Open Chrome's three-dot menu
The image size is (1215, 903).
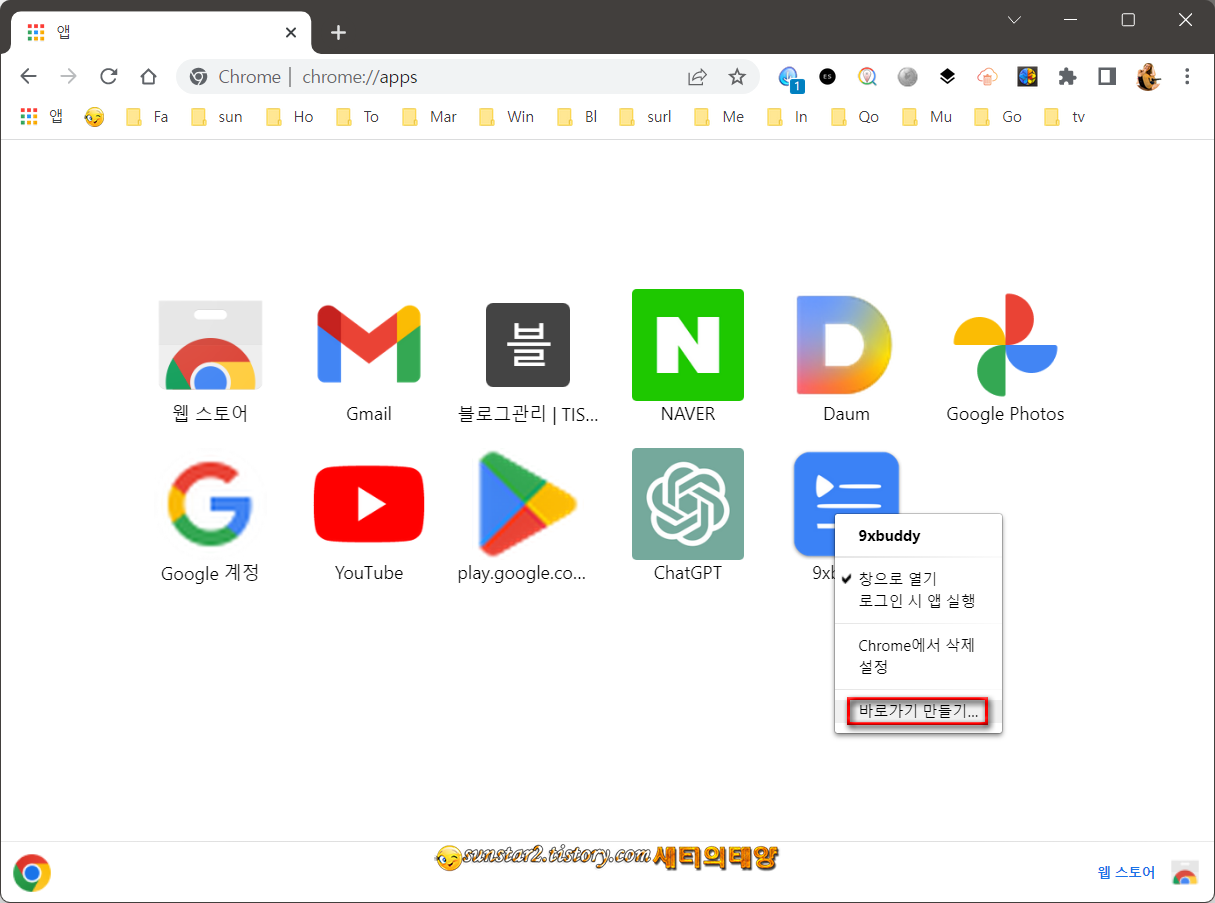coord(1187,77)
